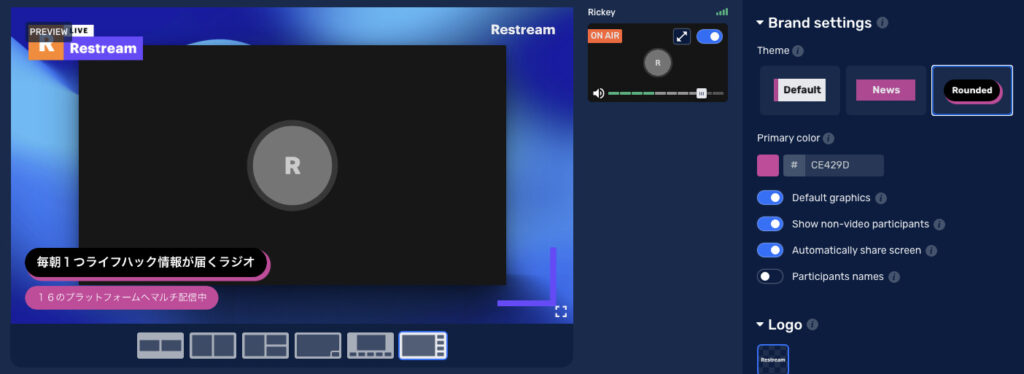Select the layout with right-side thumbnails
Viewport: 1024px width, 374px height.
coord(423,345)
